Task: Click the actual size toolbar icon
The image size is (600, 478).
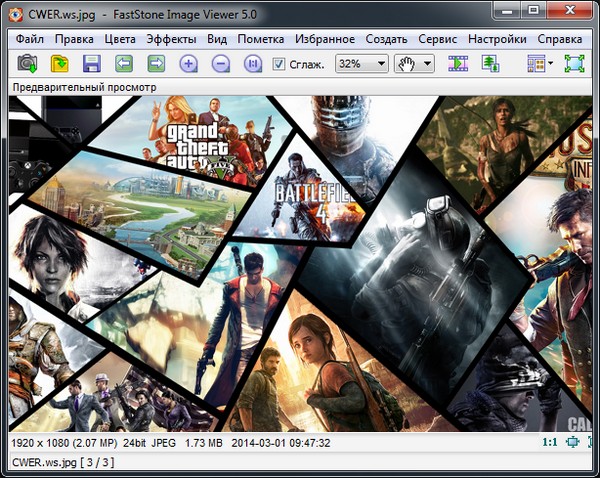Action: [253, 64]
